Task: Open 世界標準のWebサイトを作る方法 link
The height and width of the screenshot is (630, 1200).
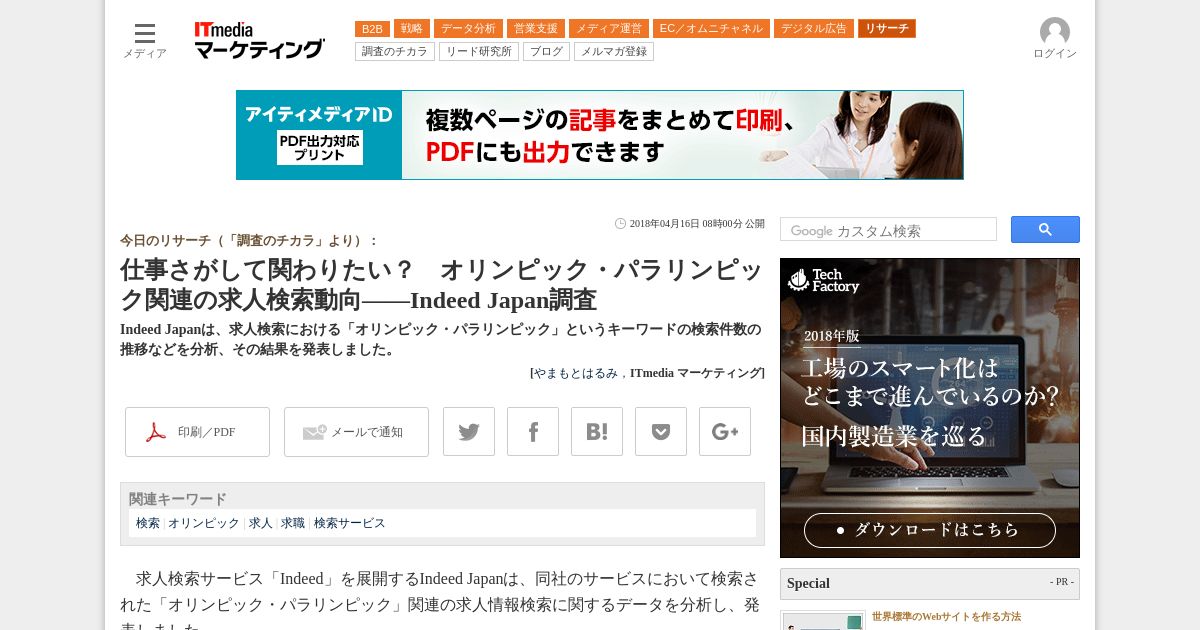Action: pyautogui.click(x=946, y=617)
